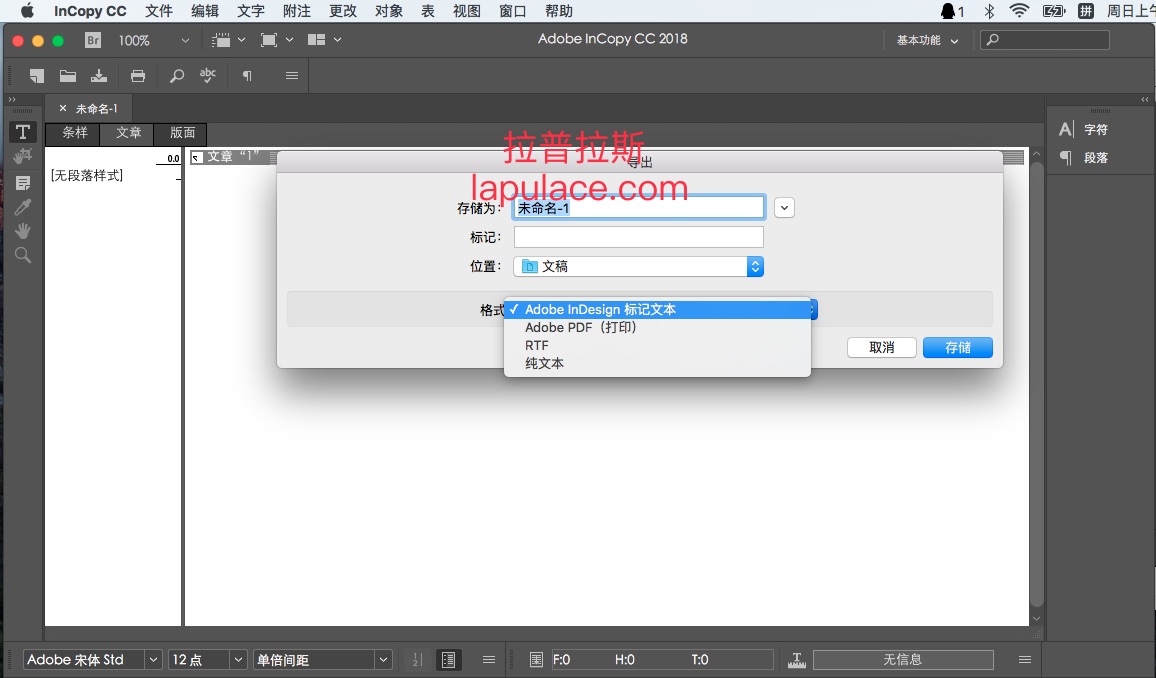Image resolution: width=1156 pixels, height=678 pixels.
Task: Open the 附注 menu
Action: point(297,11)
